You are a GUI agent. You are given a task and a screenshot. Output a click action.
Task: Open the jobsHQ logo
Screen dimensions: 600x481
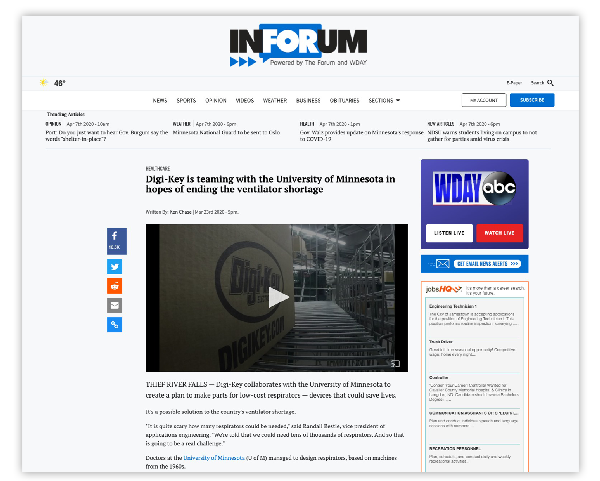pyautogui.click(x=444, y=290)
